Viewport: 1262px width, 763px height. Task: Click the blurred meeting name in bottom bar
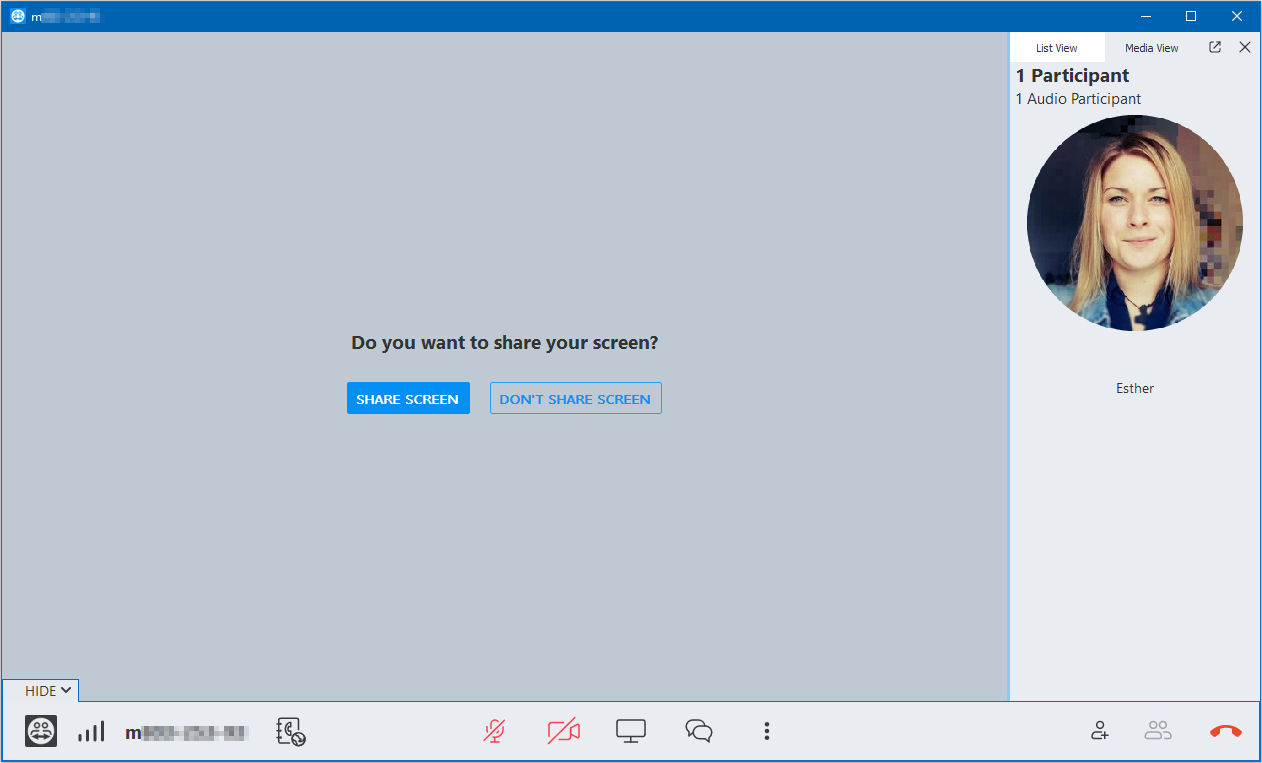point(186,732)
